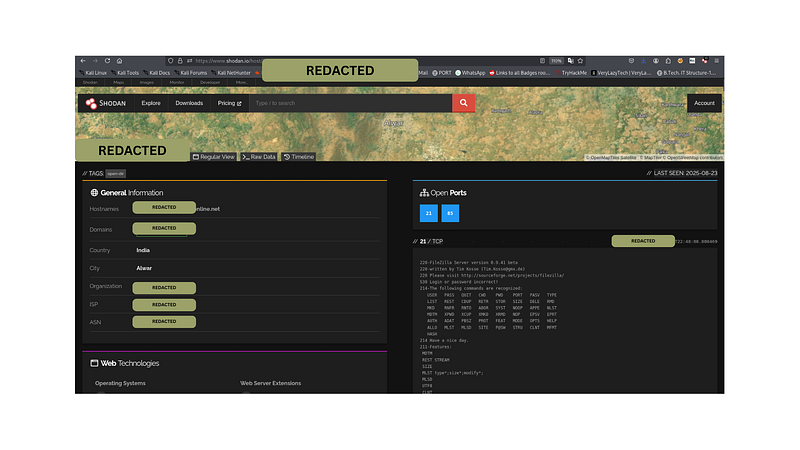This screenshot has height=450, width=800.
Task: Open the Links to all Badges bookmark
Action: (519, 73)
